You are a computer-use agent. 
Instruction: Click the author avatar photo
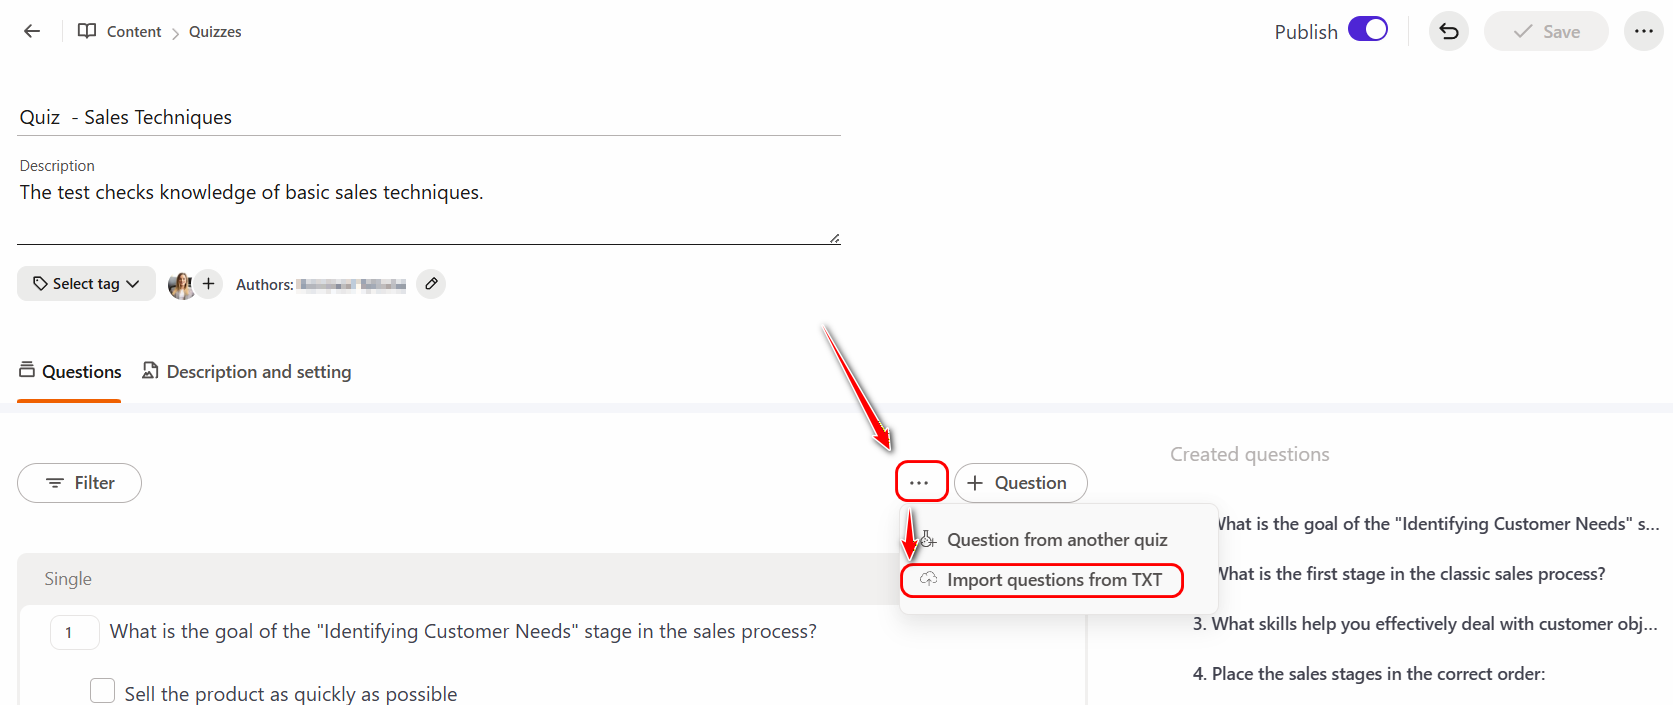181,285
